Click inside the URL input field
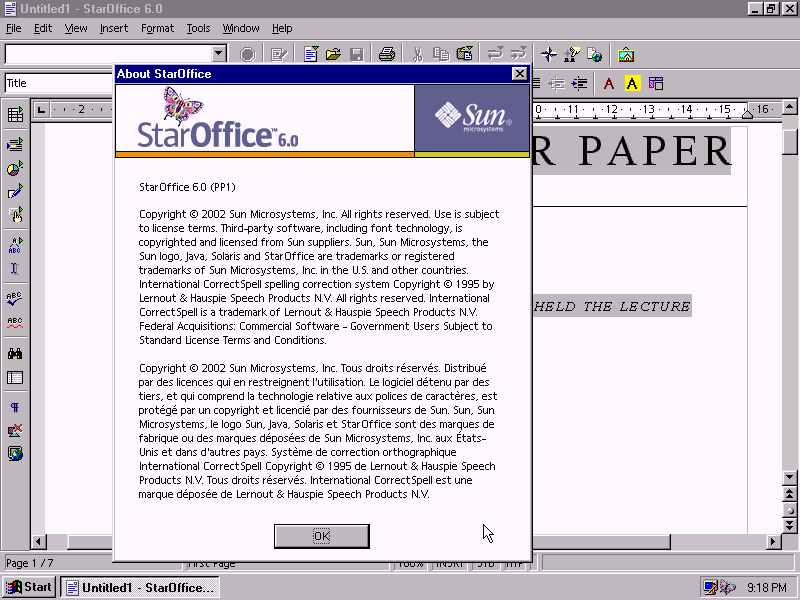Viewport: 800px width, 600px height. (x=108, y=54)
